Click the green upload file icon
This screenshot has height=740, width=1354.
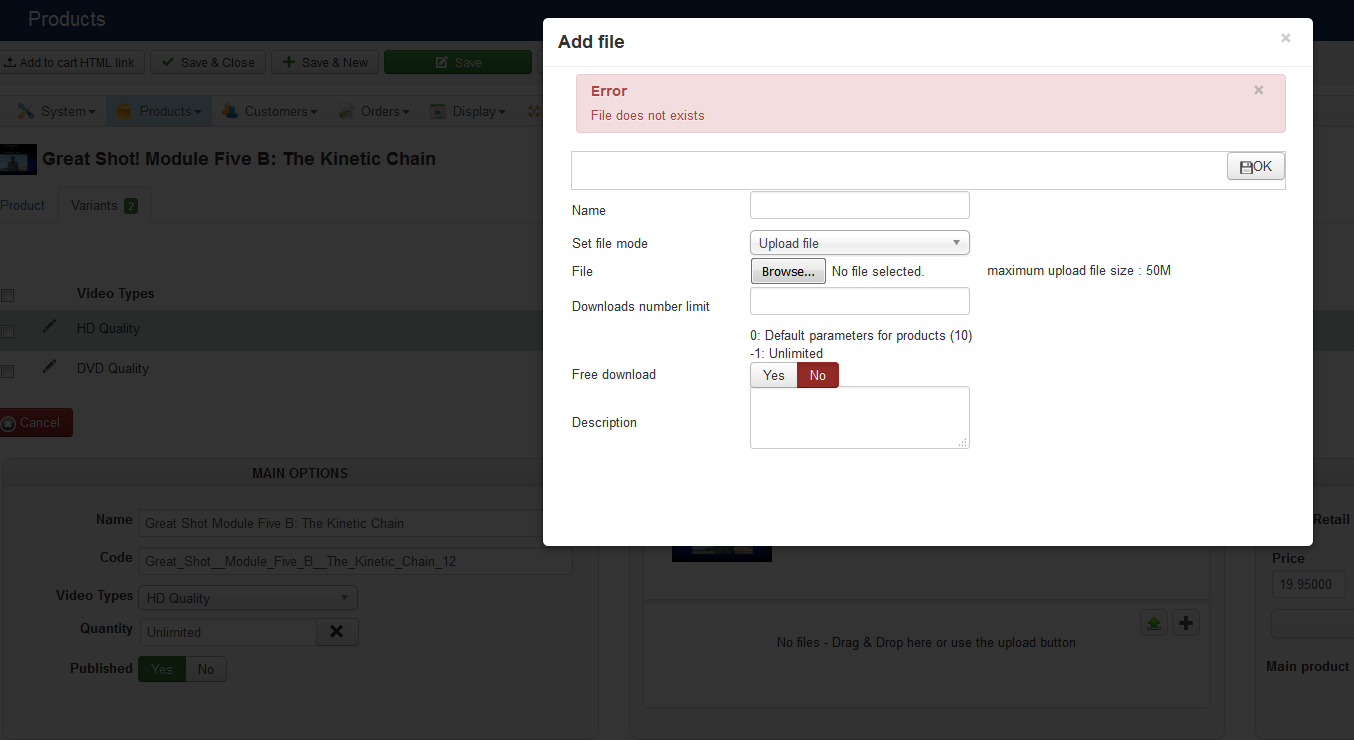coord(1154,623)
